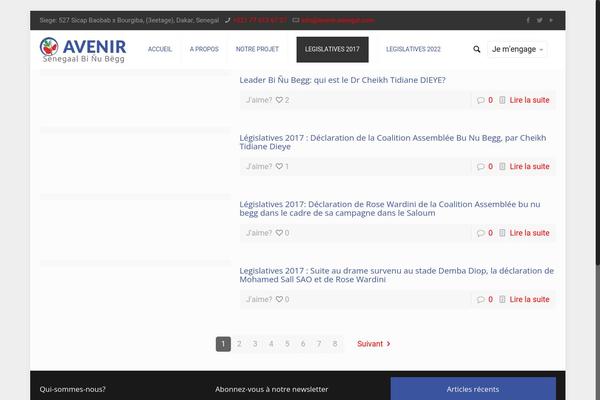The width and height of the screenshot is (600, 400).
Task: Open the search magnifier icon
Action: click(x=476, y=49)
